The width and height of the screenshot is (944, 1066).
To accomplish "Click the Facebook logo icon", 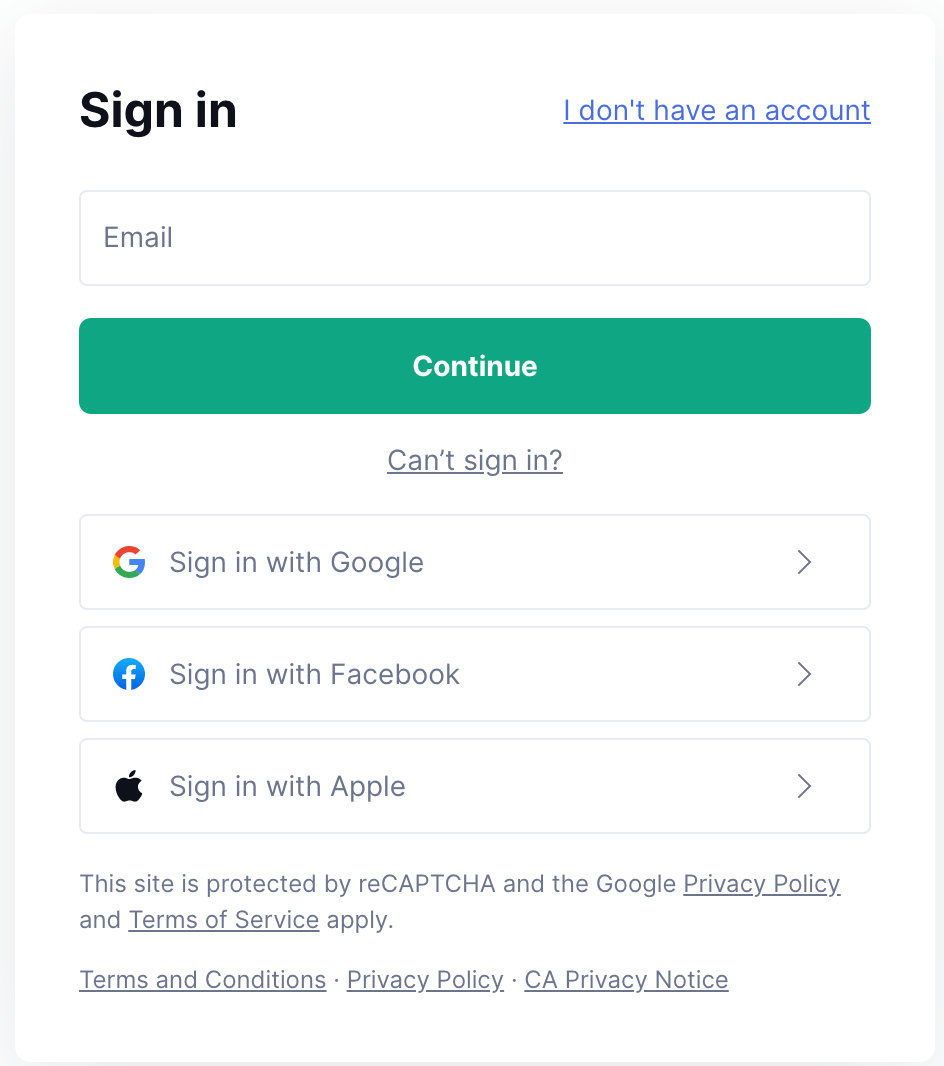I will (129, 674).
